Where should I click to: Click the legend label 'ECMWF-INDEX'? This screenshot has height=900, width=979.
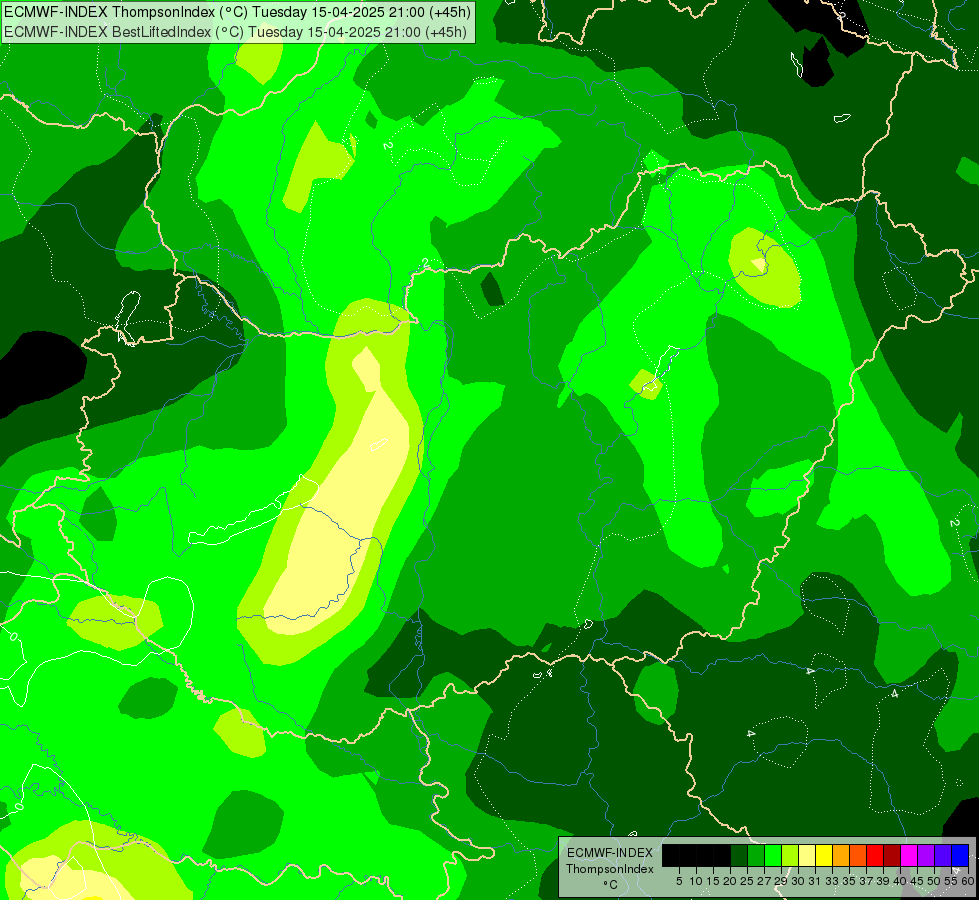610,853
